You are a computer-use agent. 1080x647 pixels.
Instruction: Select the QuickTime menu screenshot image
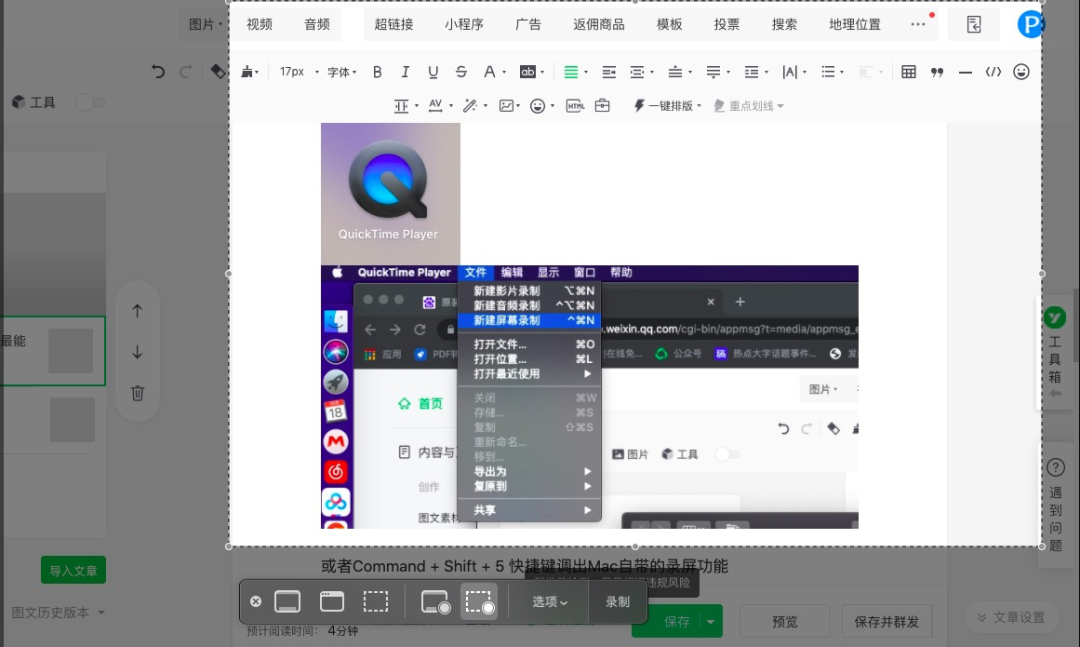pos(590,397)
